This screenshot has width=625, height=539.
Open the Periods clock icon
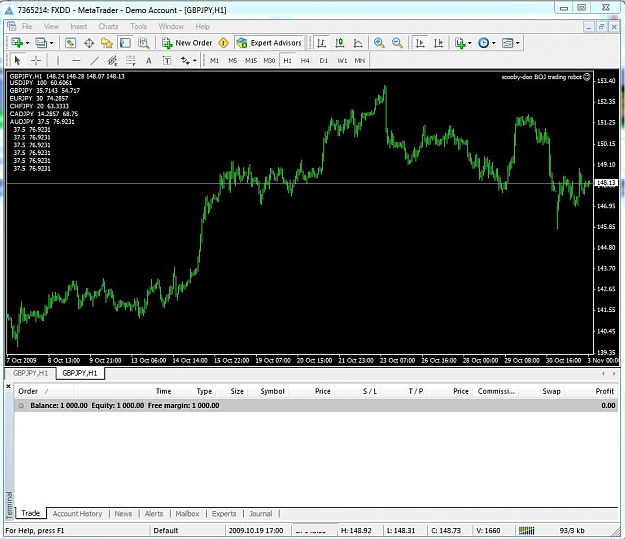(483, 43)
